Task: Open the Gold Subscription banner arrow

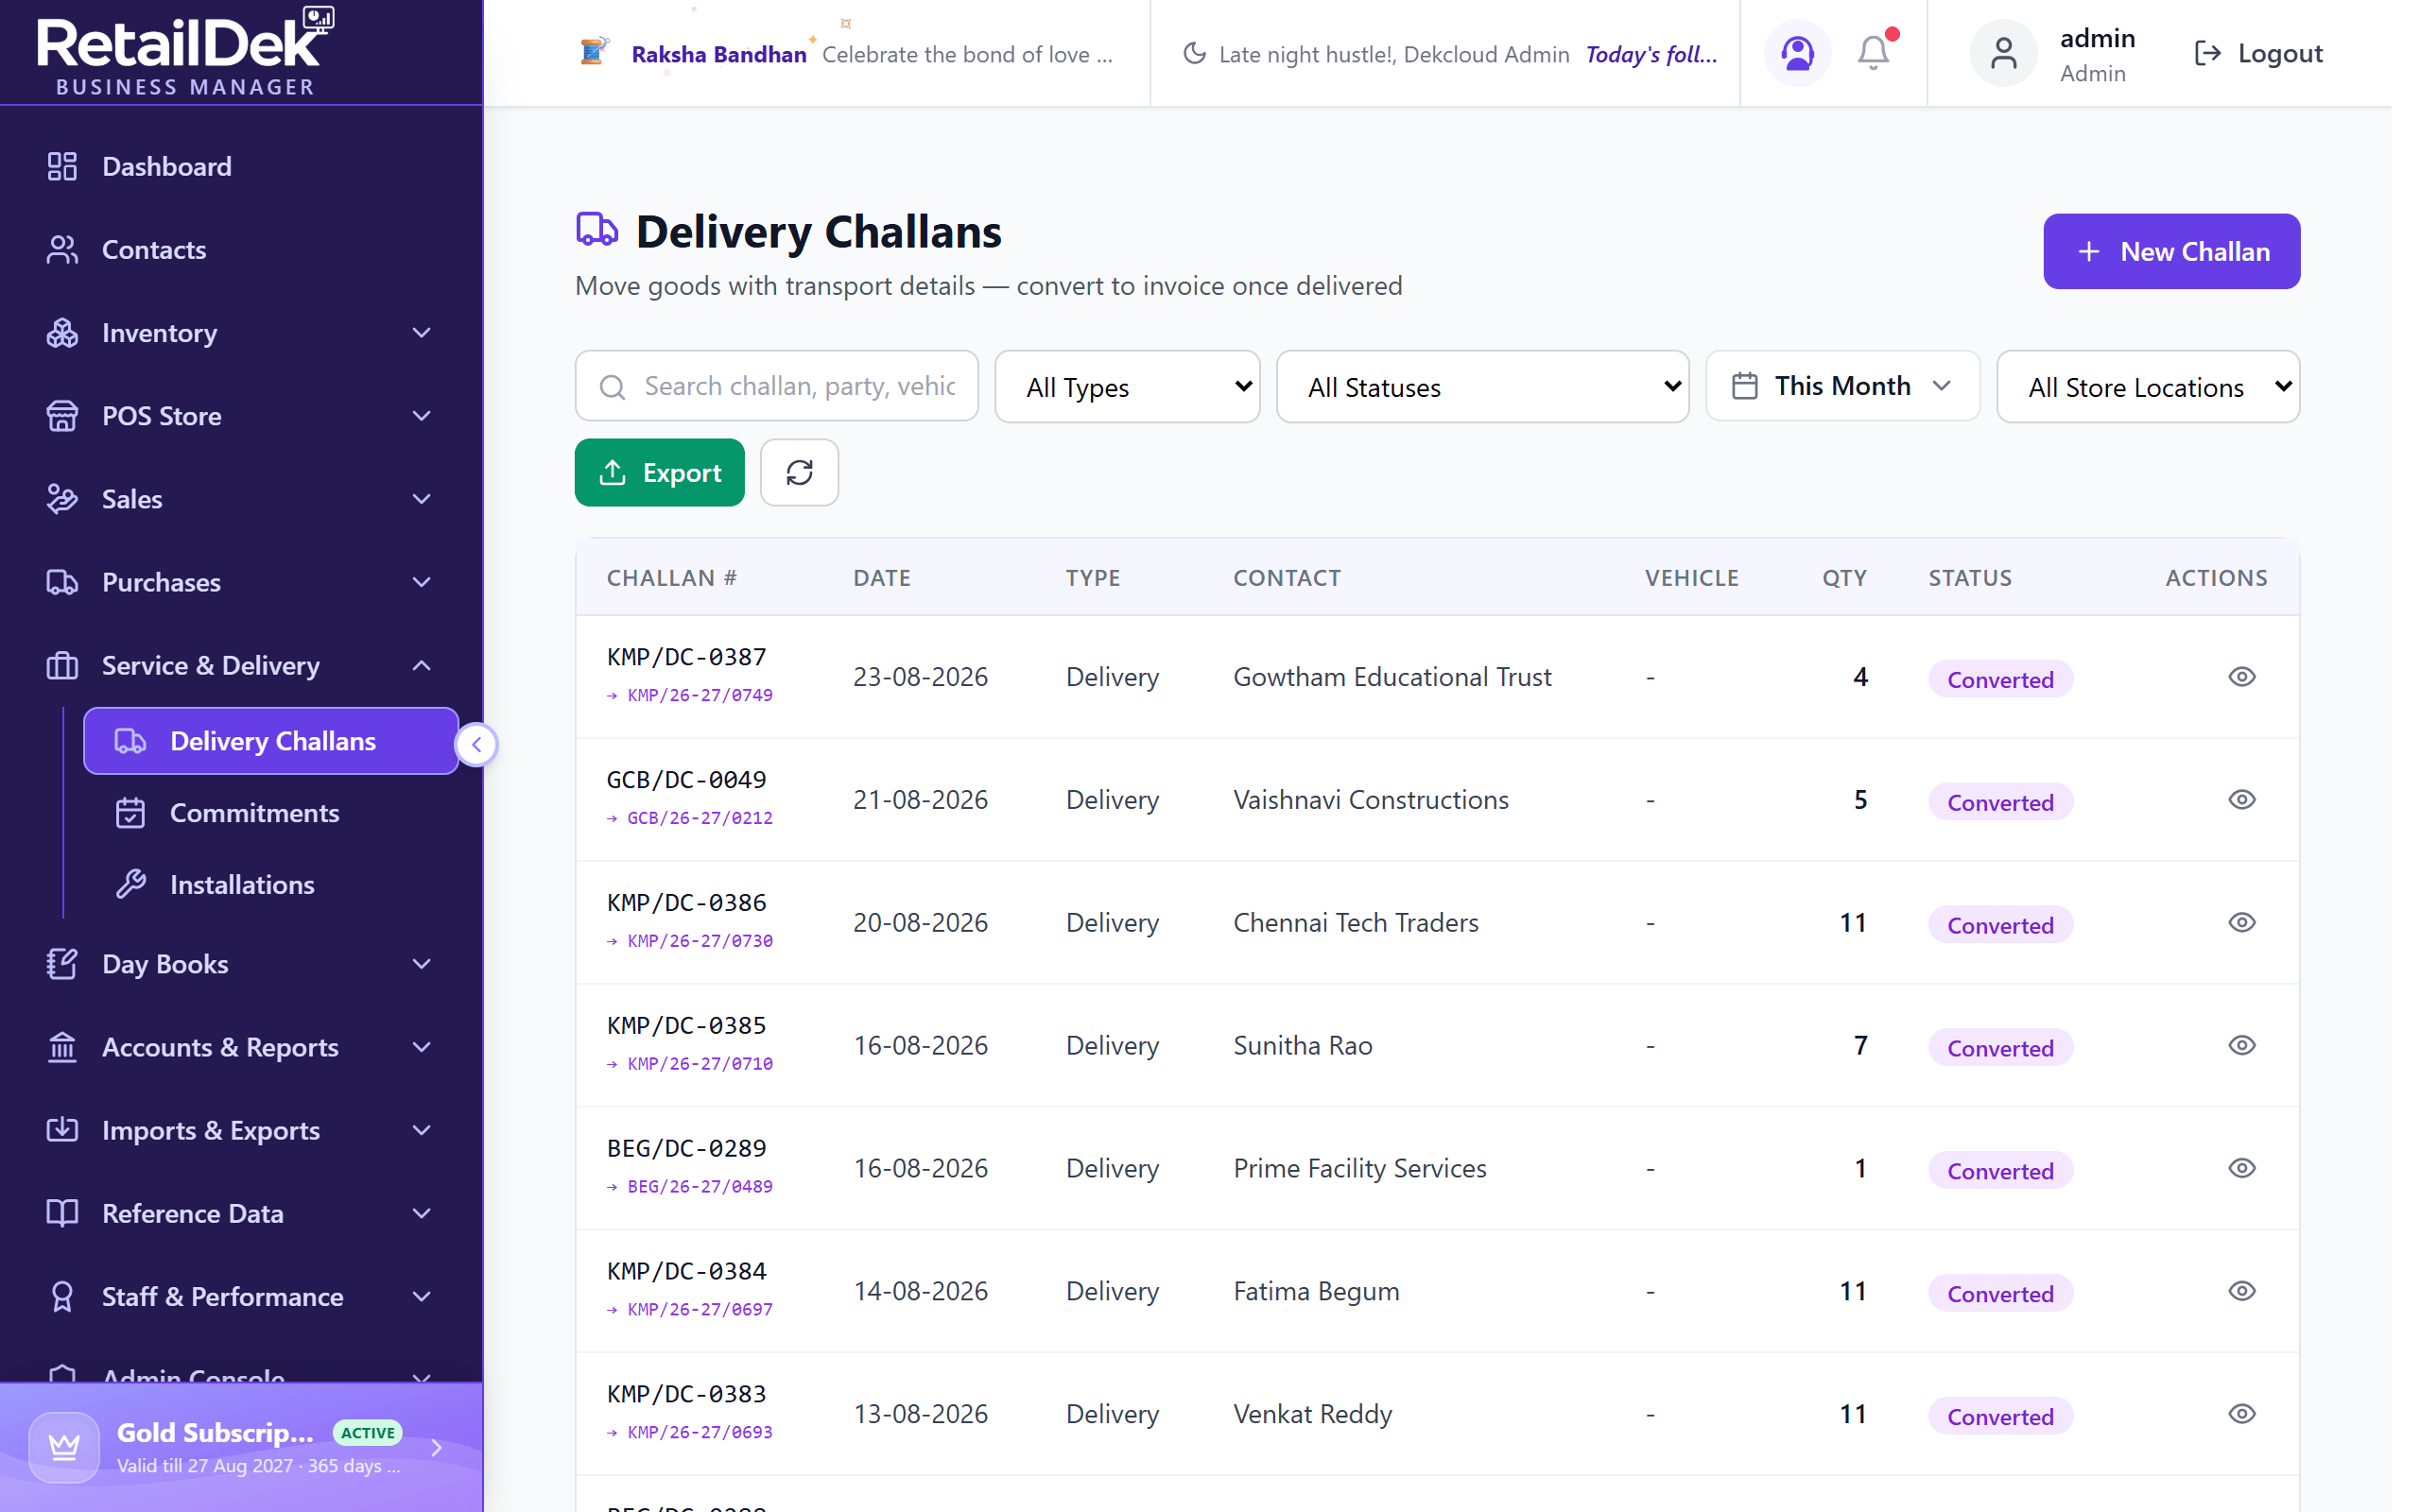Action: pyautogui.click(x=436, y=1447)
